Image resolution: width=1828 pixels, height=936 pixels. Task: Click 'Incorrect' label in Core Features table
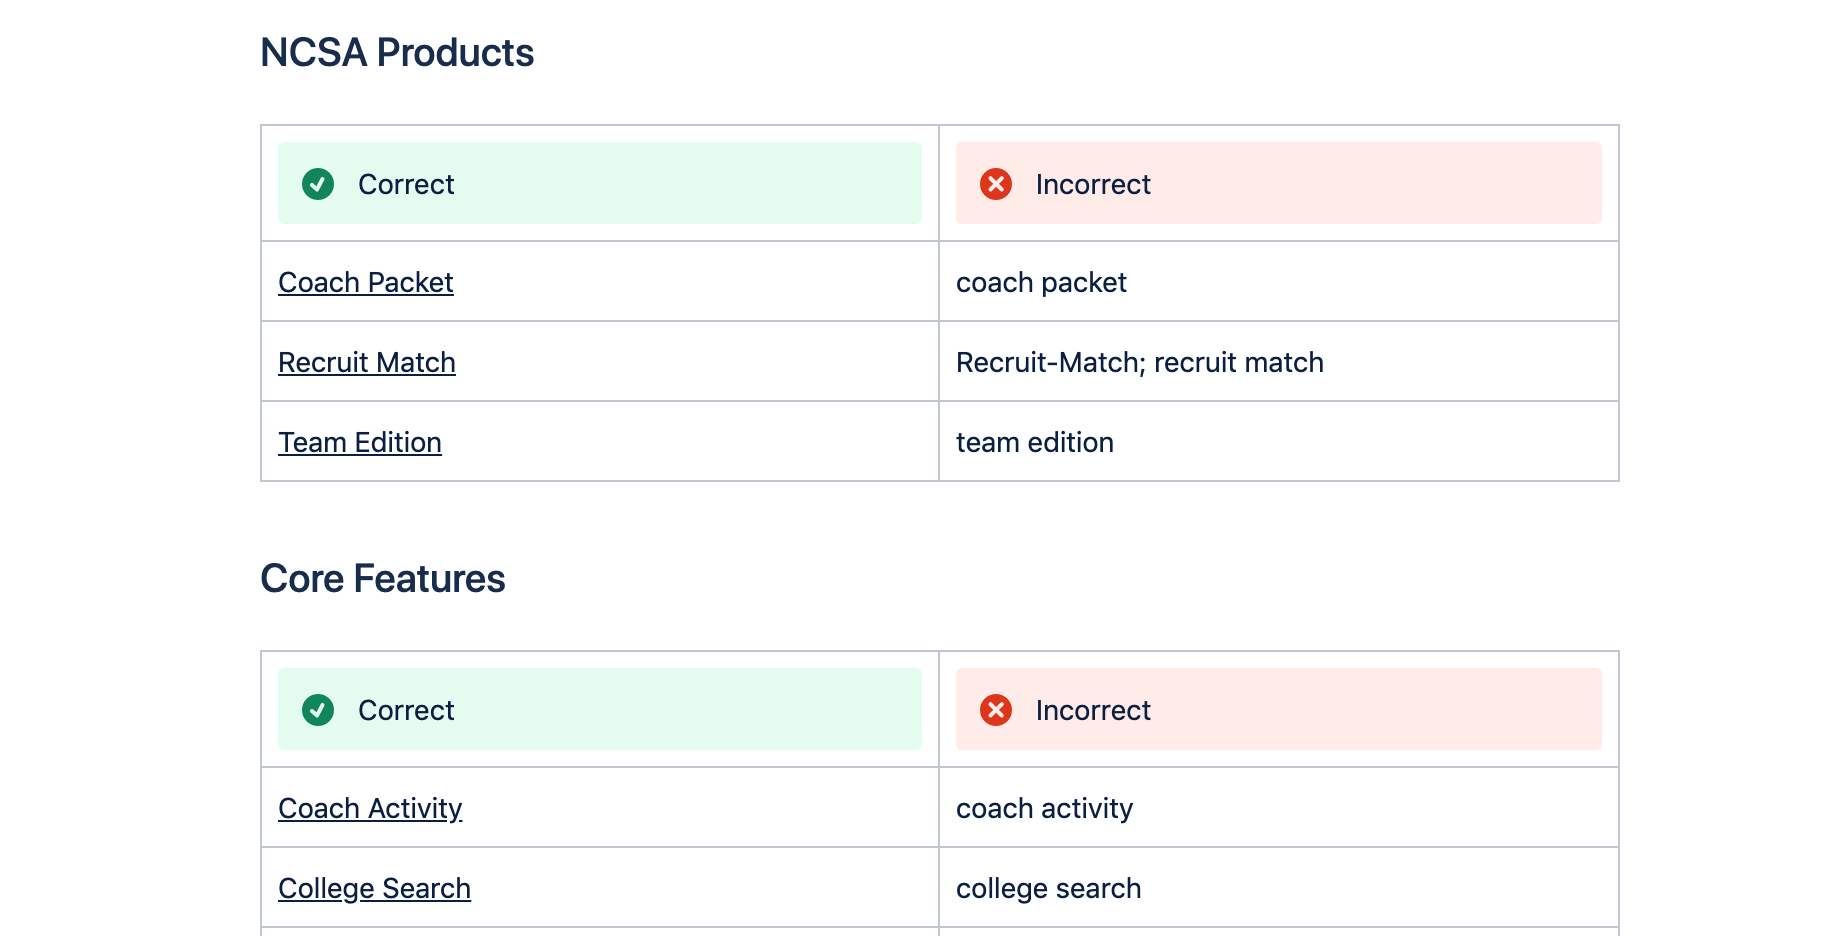pyautogui.click(x=1093, y=711)
